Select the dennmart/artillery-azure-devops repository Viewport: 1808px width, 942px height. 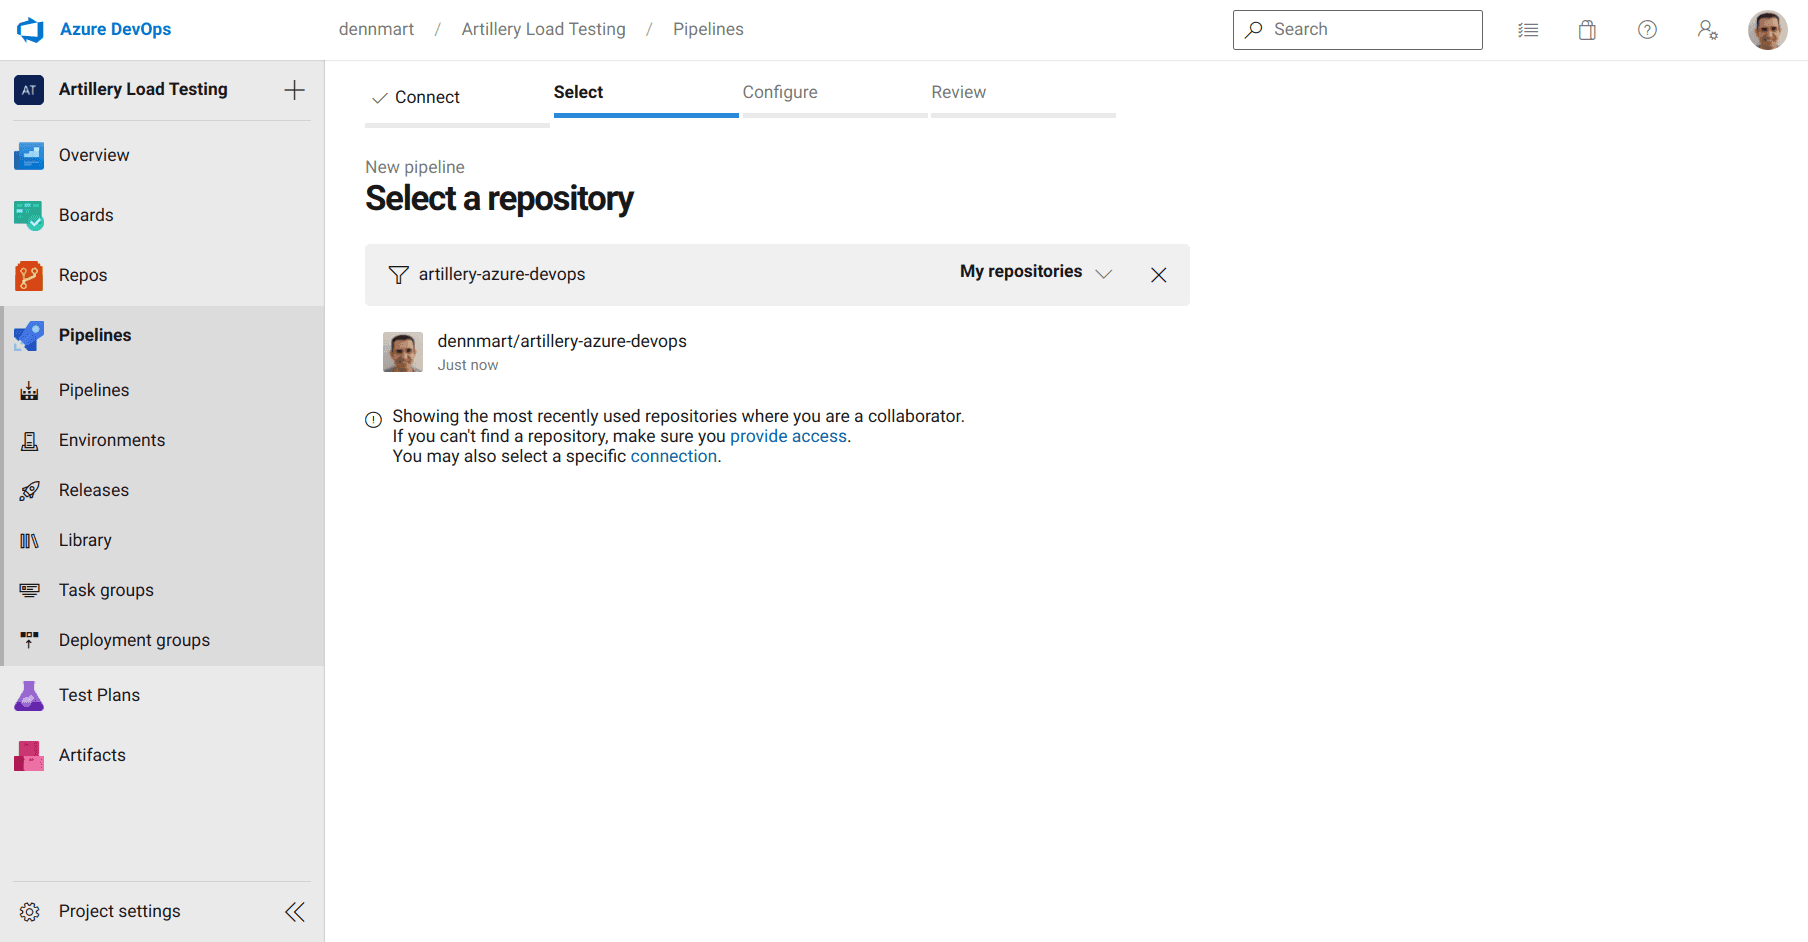click(x=561, y=341)
